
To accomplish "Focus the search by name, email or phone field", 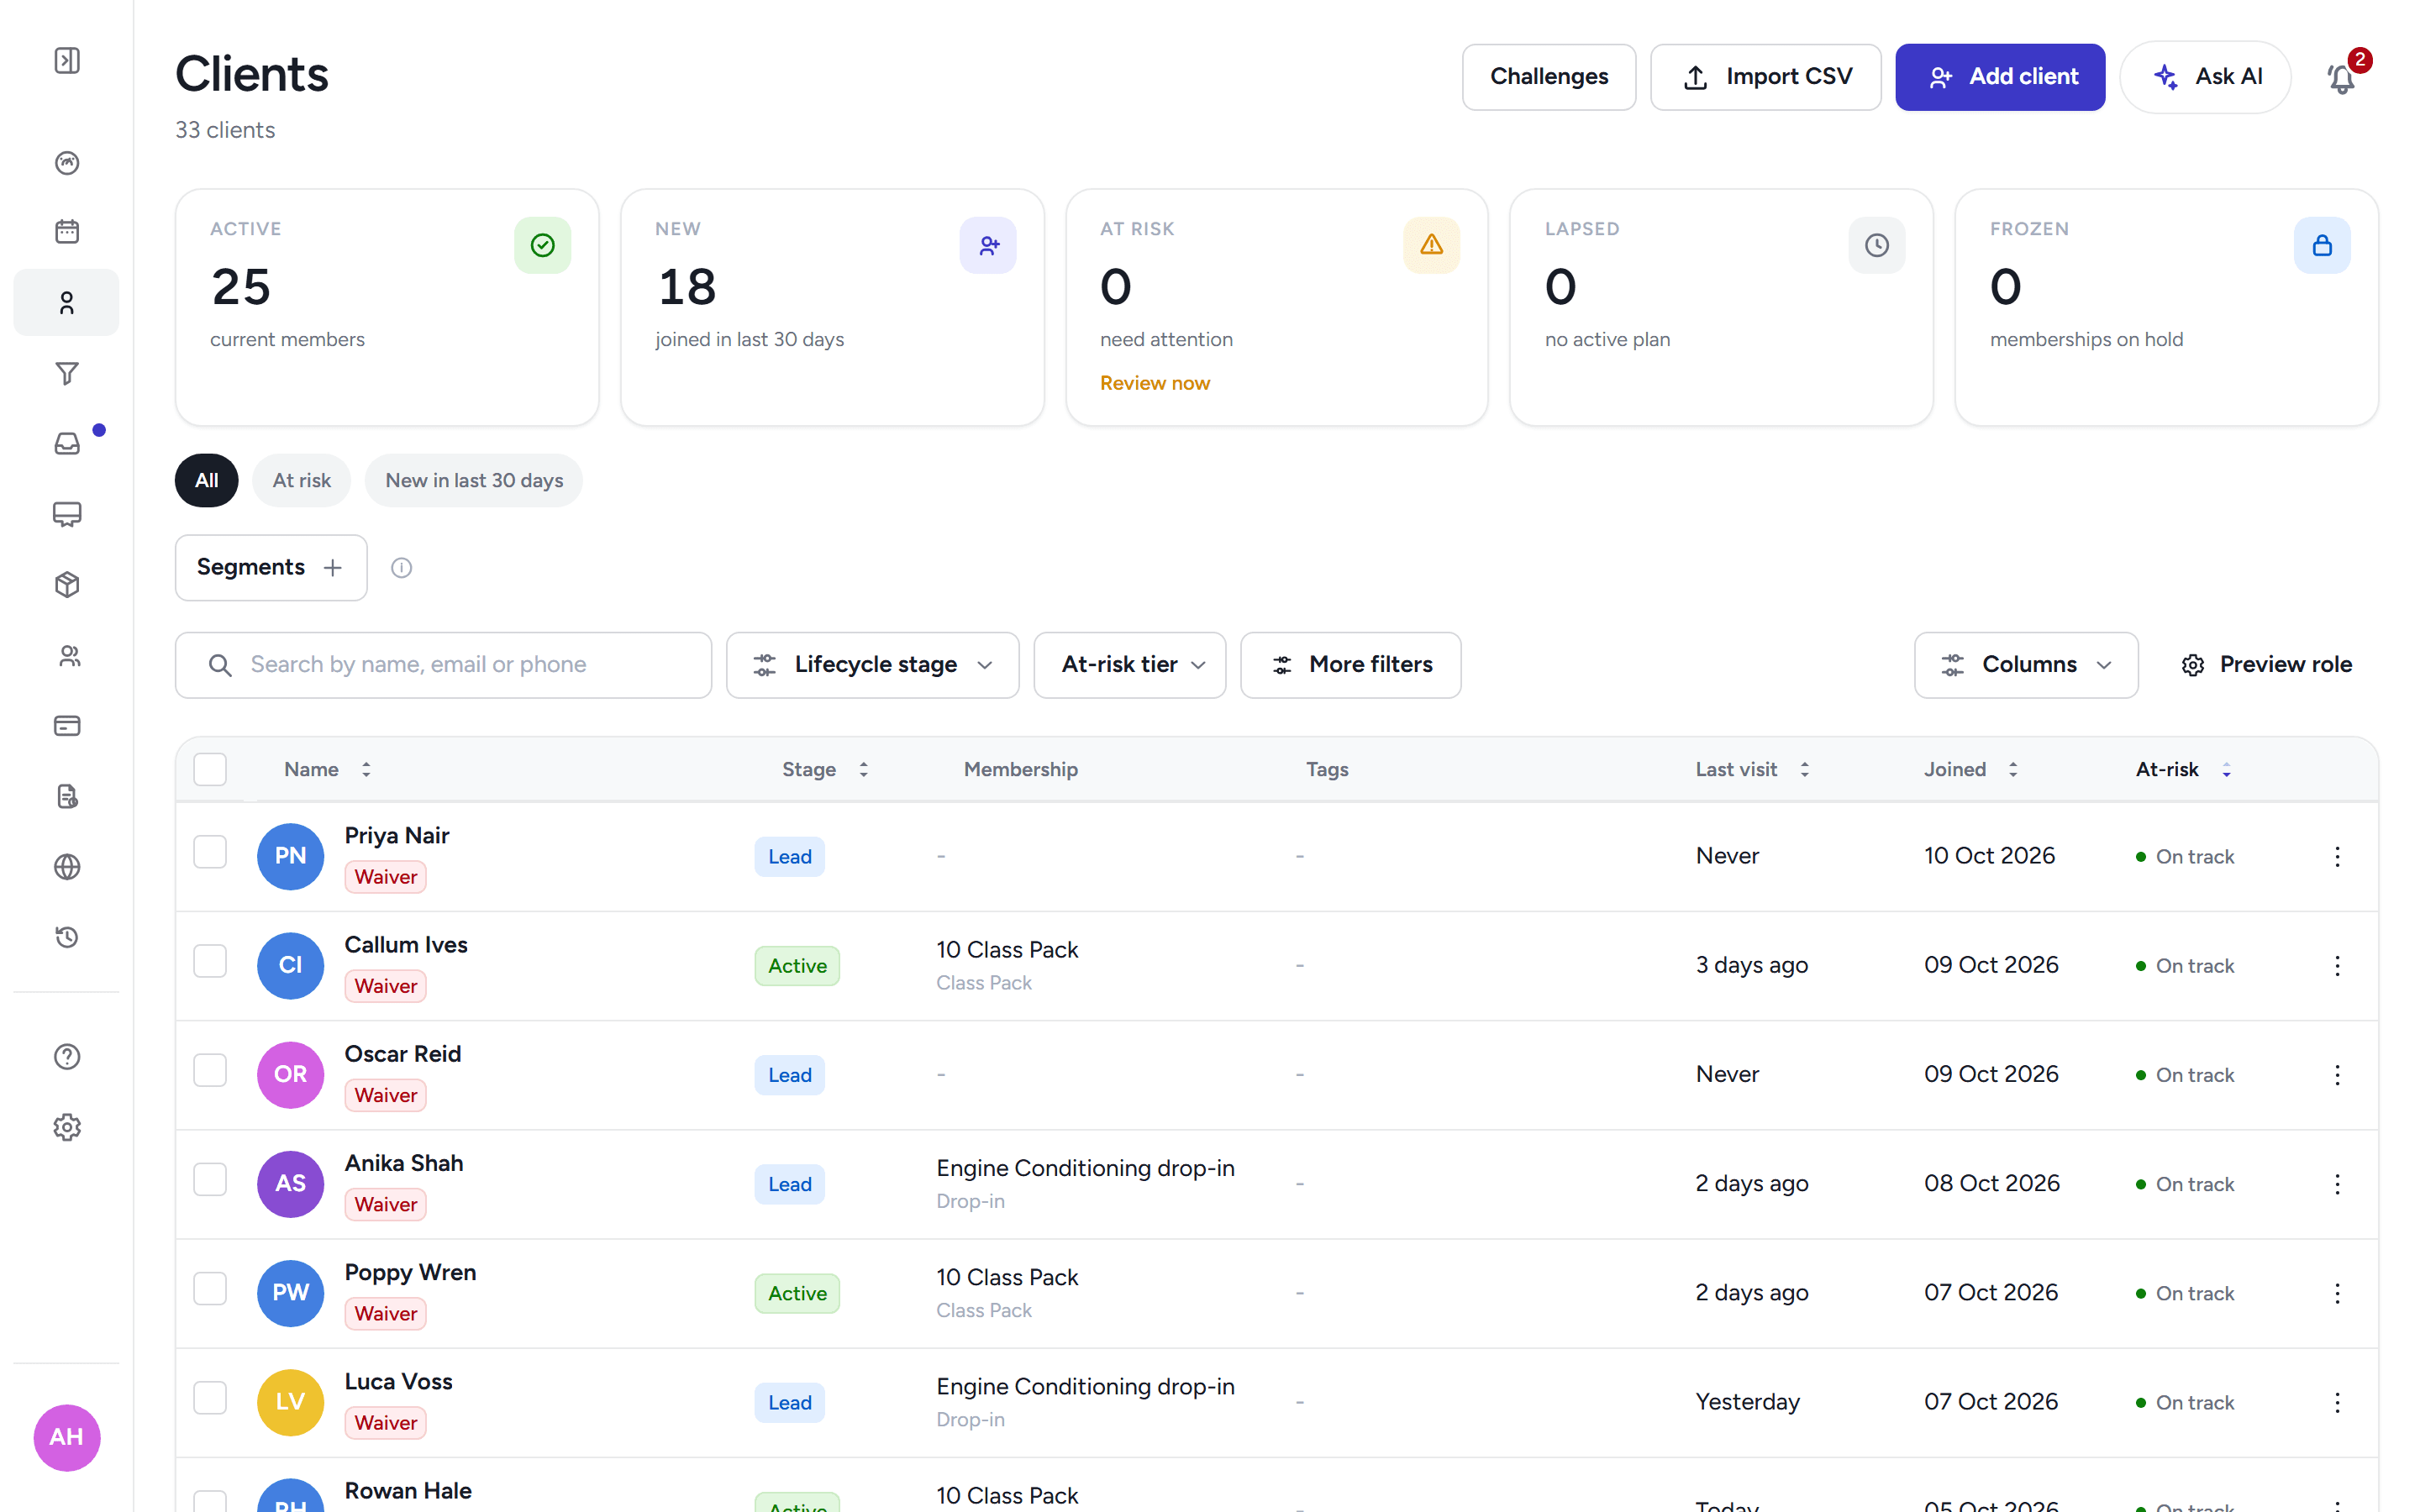I will click(x=443, y=664).
